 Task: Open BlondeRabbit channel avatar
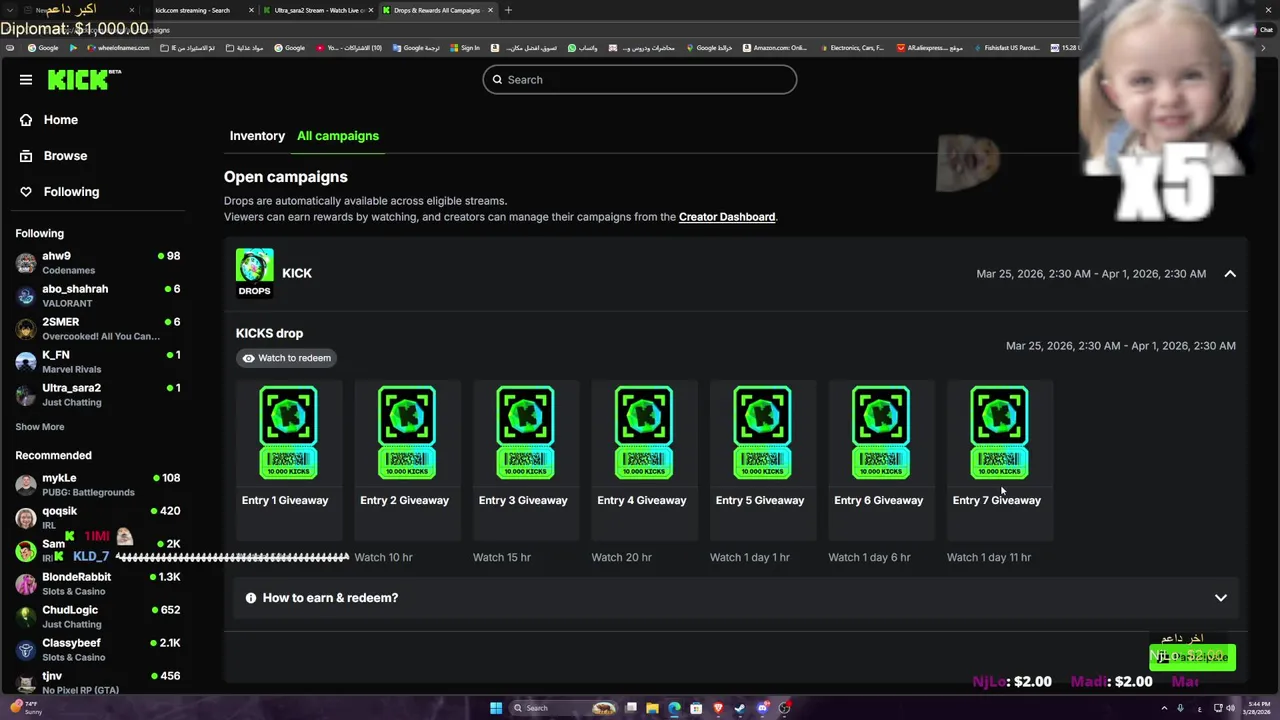coord(26,584)
